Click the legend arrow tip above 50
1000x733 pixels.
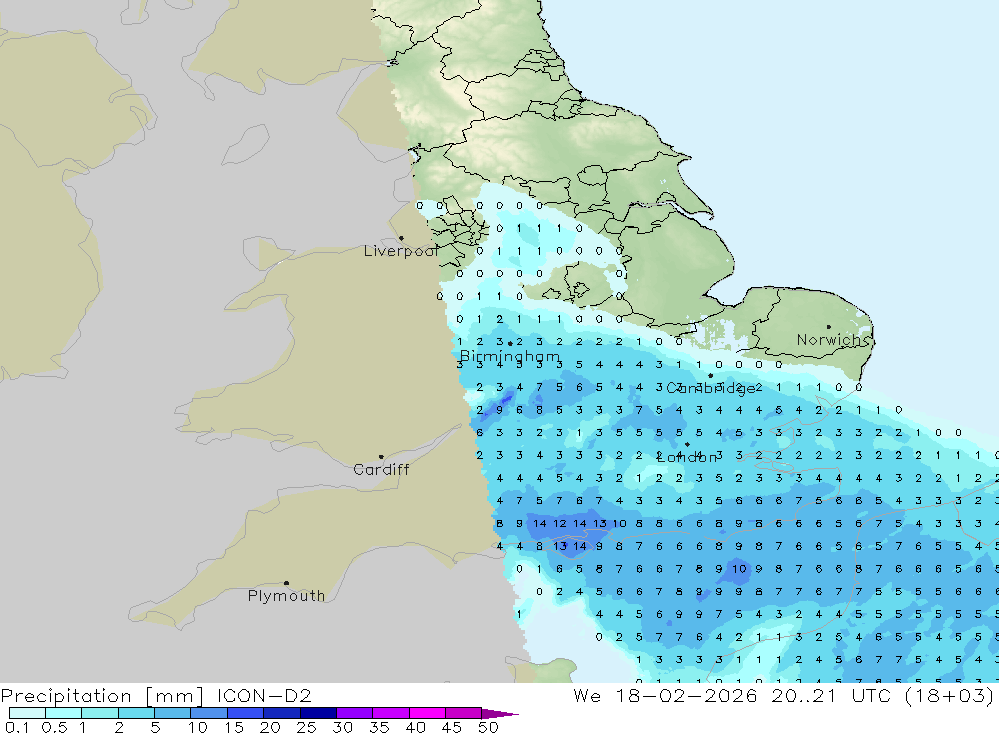(x=501, y=714)
